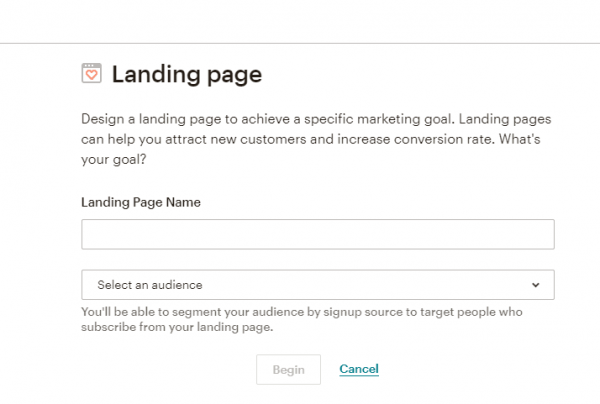Click the icon left of the Landing page title
The height and width of the screenshot is (404, 600).
pyautogui.click(x=91, y=74)
